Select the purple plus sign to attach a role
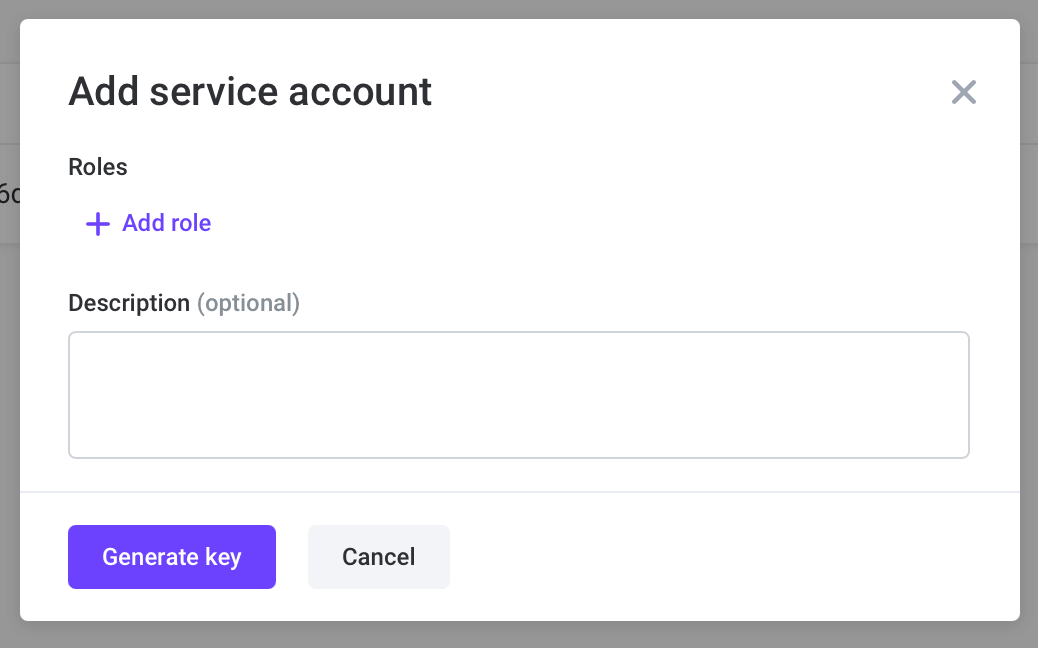Viewport: 1038px width, 648px height. (x=96, y=223)
